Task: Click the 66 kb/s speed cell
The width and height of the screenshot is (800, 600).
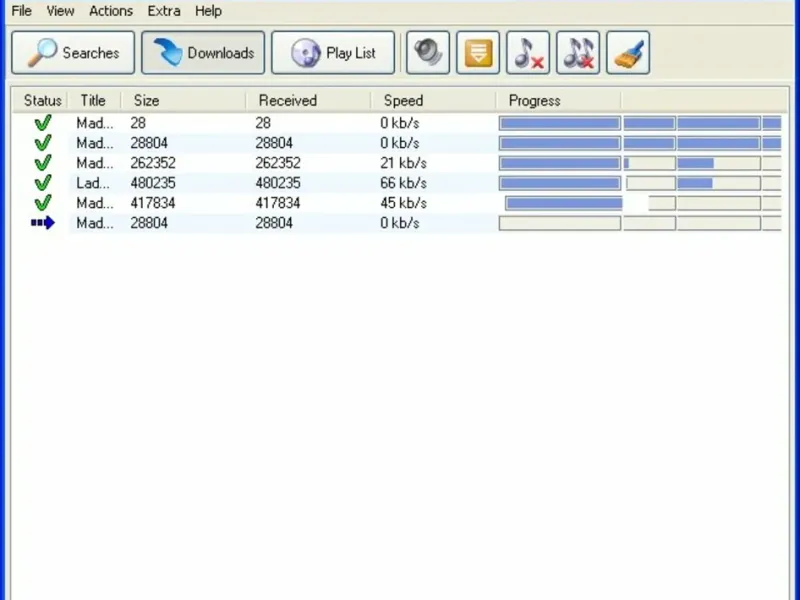Action: point(403,183)
